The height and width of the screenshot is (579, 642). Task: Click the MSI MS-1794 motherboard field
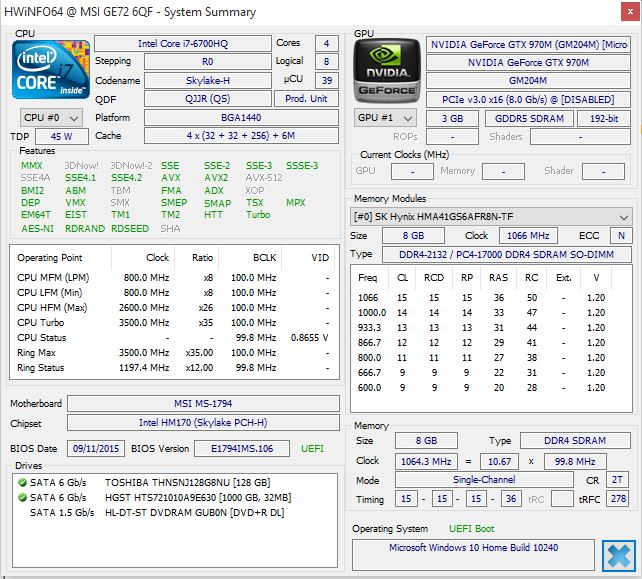[x=203, y=403]
